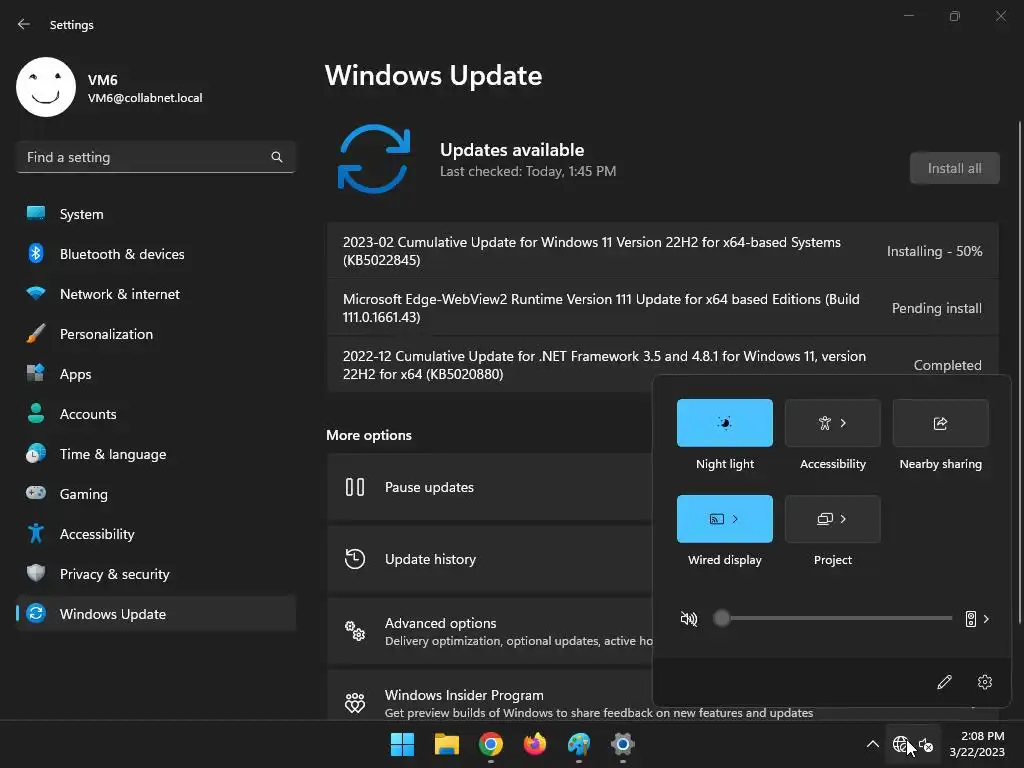This screenshot has width=1024, height=768.
Task: Toggle Night light quick setting
Action: (x=724, y=423)
